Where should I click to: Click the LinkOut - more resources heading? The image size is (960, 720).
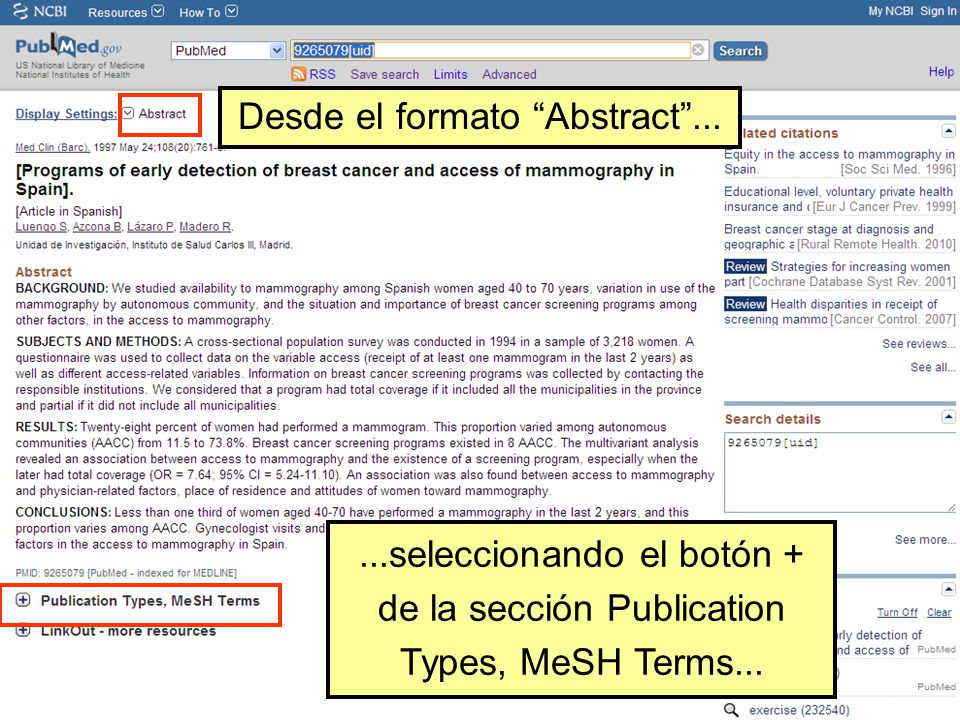click(x=128, y=631)
